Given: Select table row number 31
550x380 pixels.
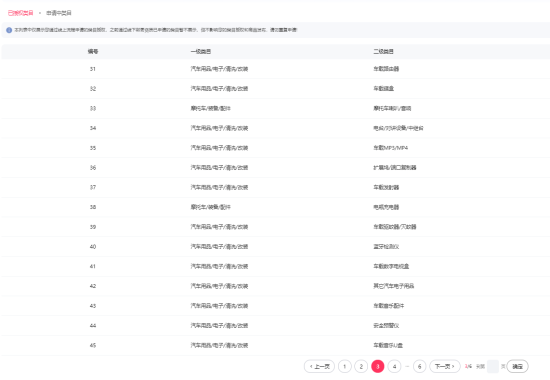Looking at the screenshot, I should (276, 69).
